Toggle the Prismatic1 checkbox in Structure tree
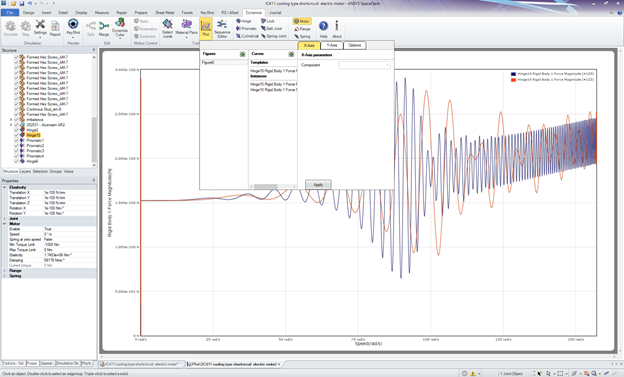The width and height of the screenshot is (624, 377). coord(16,141)
